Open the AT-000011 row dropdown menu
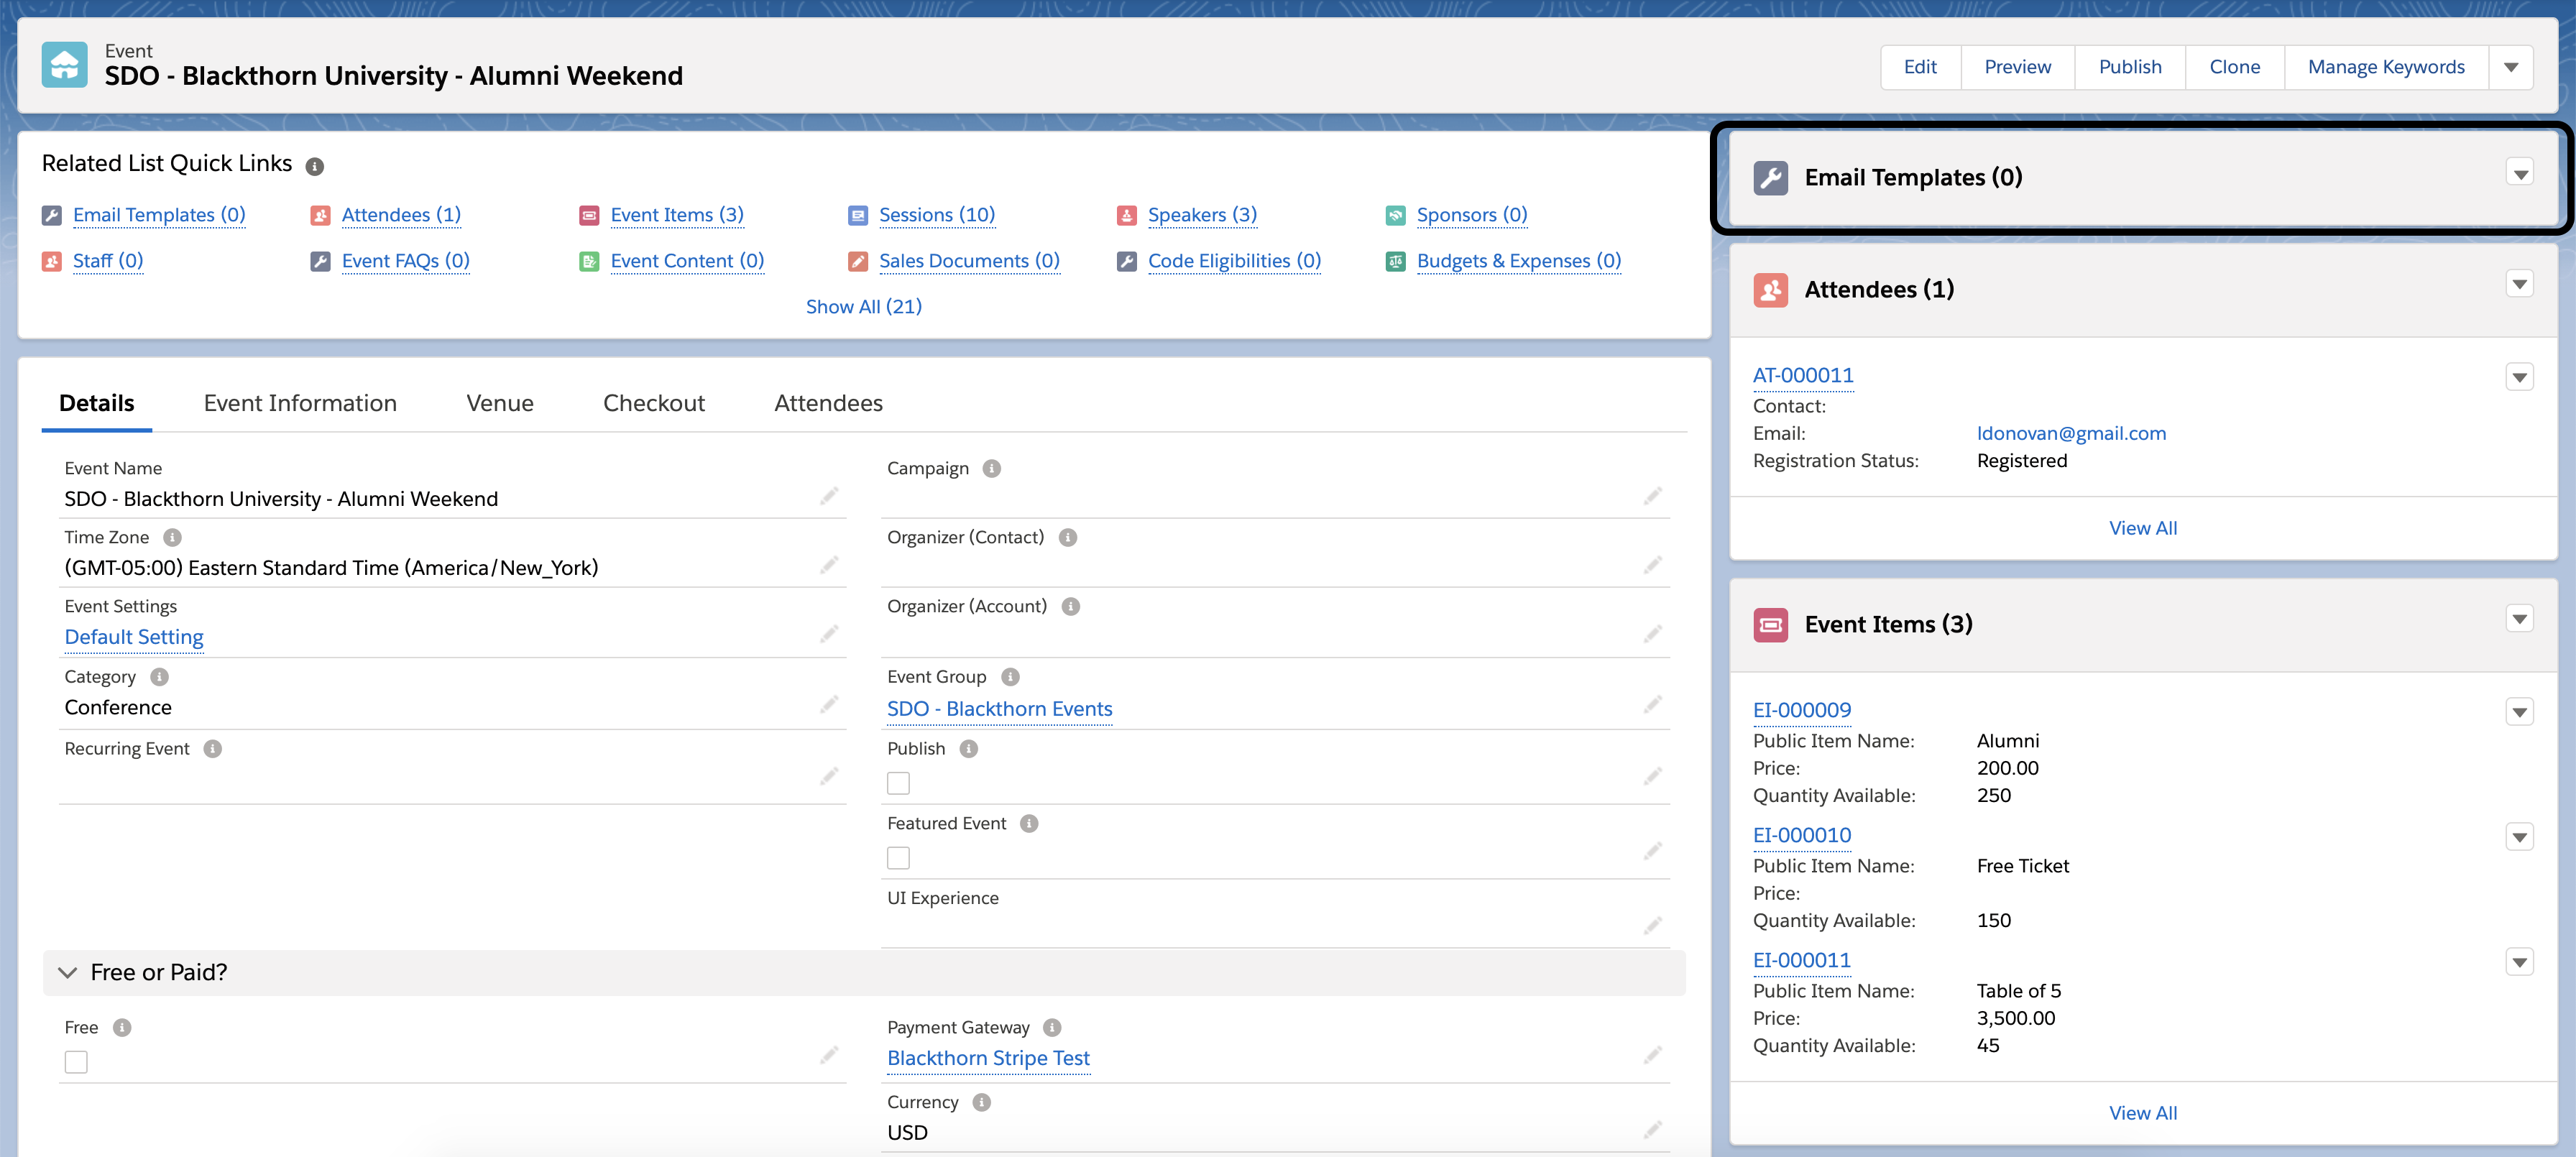The height and width of the screenshot is (1157, 2576). [2520, 377]
